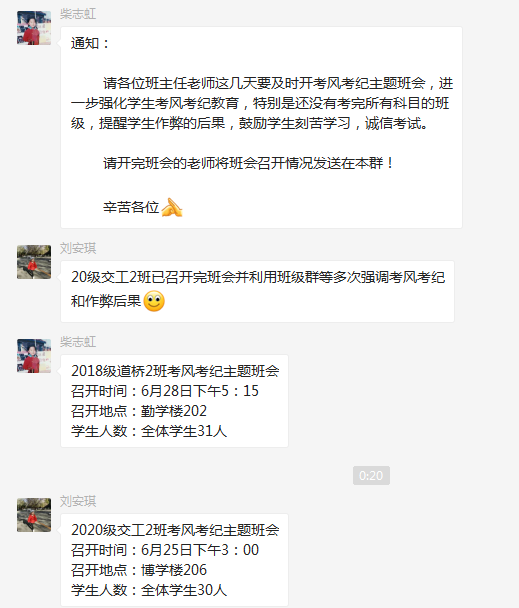Screen dimensions: 519x608
Task: Open 刘安琪's avatar beside 2020级交工2班 message
Action: coord(34,515)
